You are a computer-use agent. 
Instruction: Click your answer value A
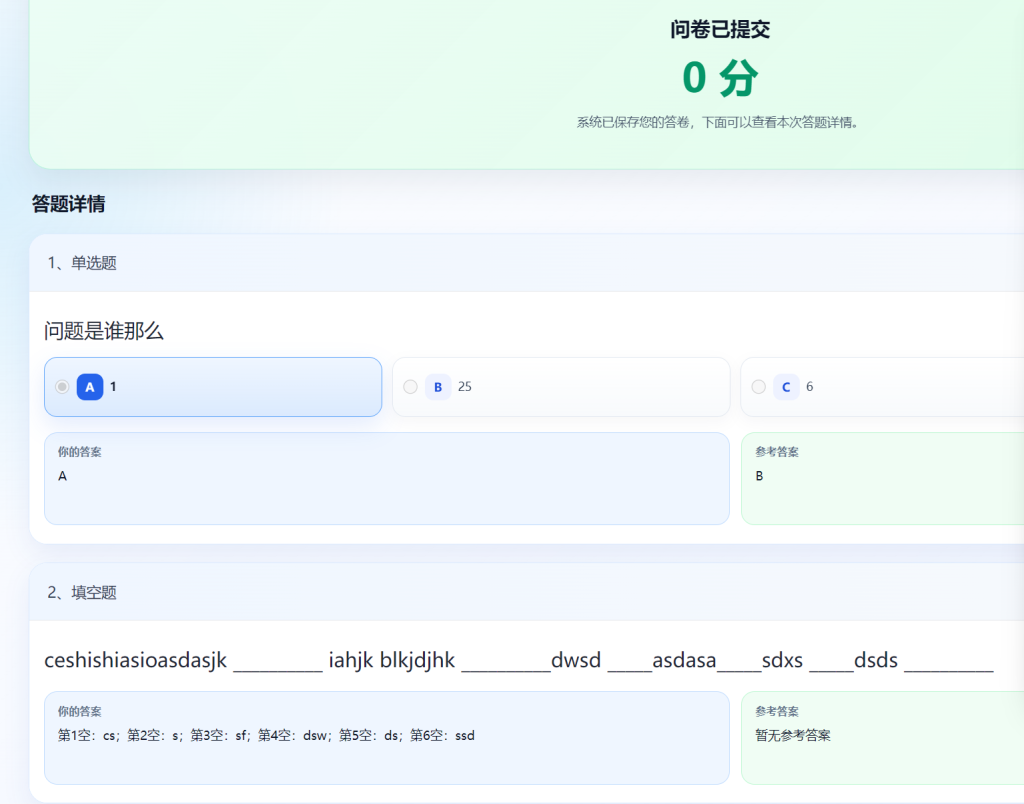tap(62, 476)
